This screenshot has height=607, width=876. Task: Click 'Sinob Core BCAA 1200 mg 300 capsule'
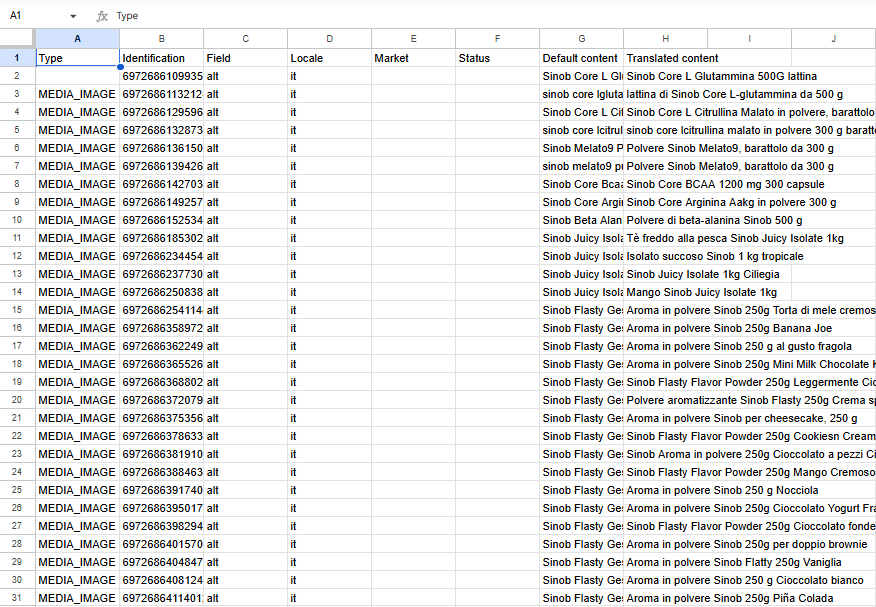725,184
